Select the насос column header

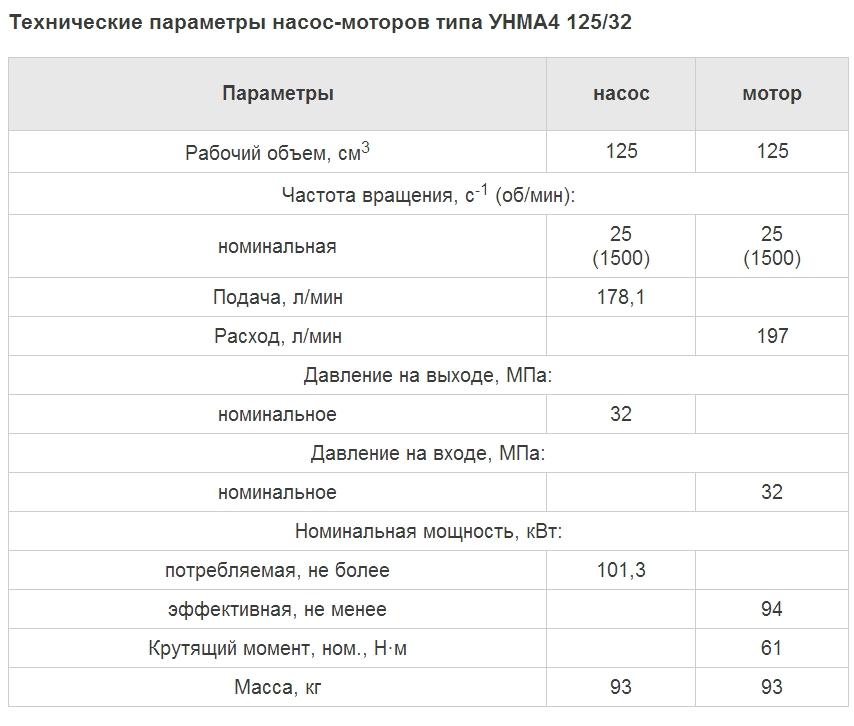click(x=621, y=94)
